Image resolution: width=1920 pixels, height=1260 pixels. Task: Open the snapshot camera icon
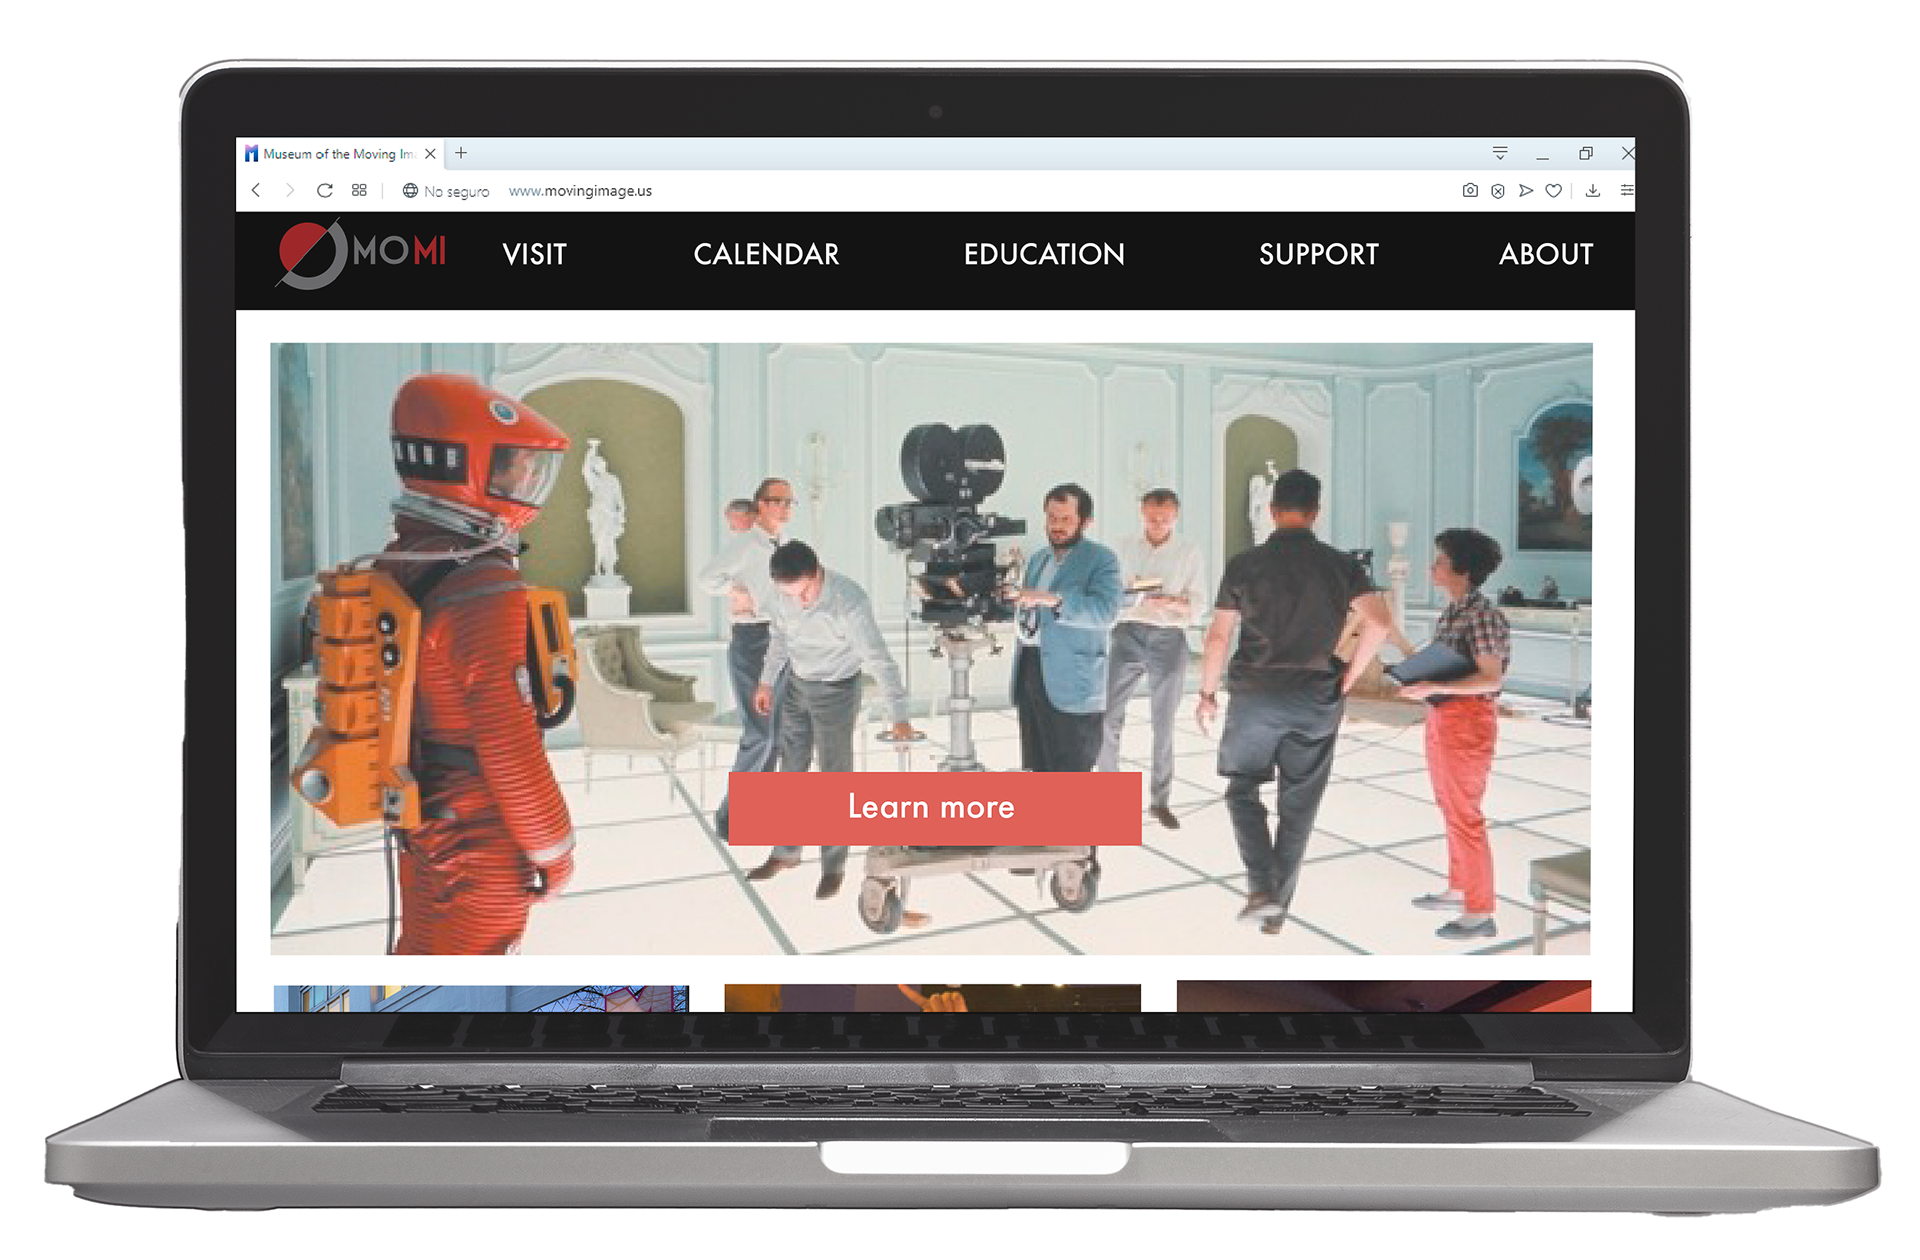click(x=1470, y=190)
